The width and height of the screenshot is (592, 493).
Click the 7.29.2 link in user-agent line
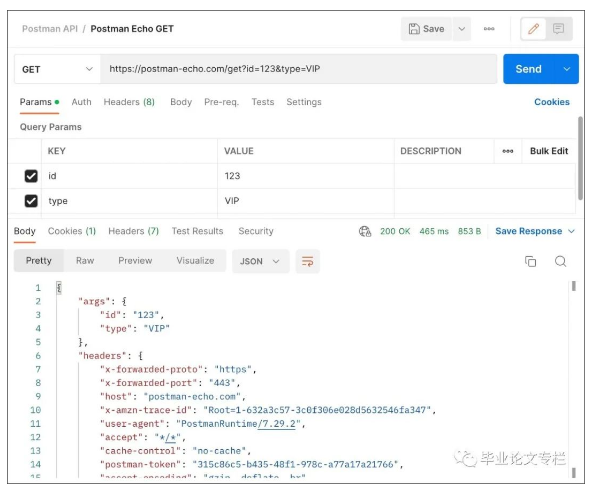(277, 424)
